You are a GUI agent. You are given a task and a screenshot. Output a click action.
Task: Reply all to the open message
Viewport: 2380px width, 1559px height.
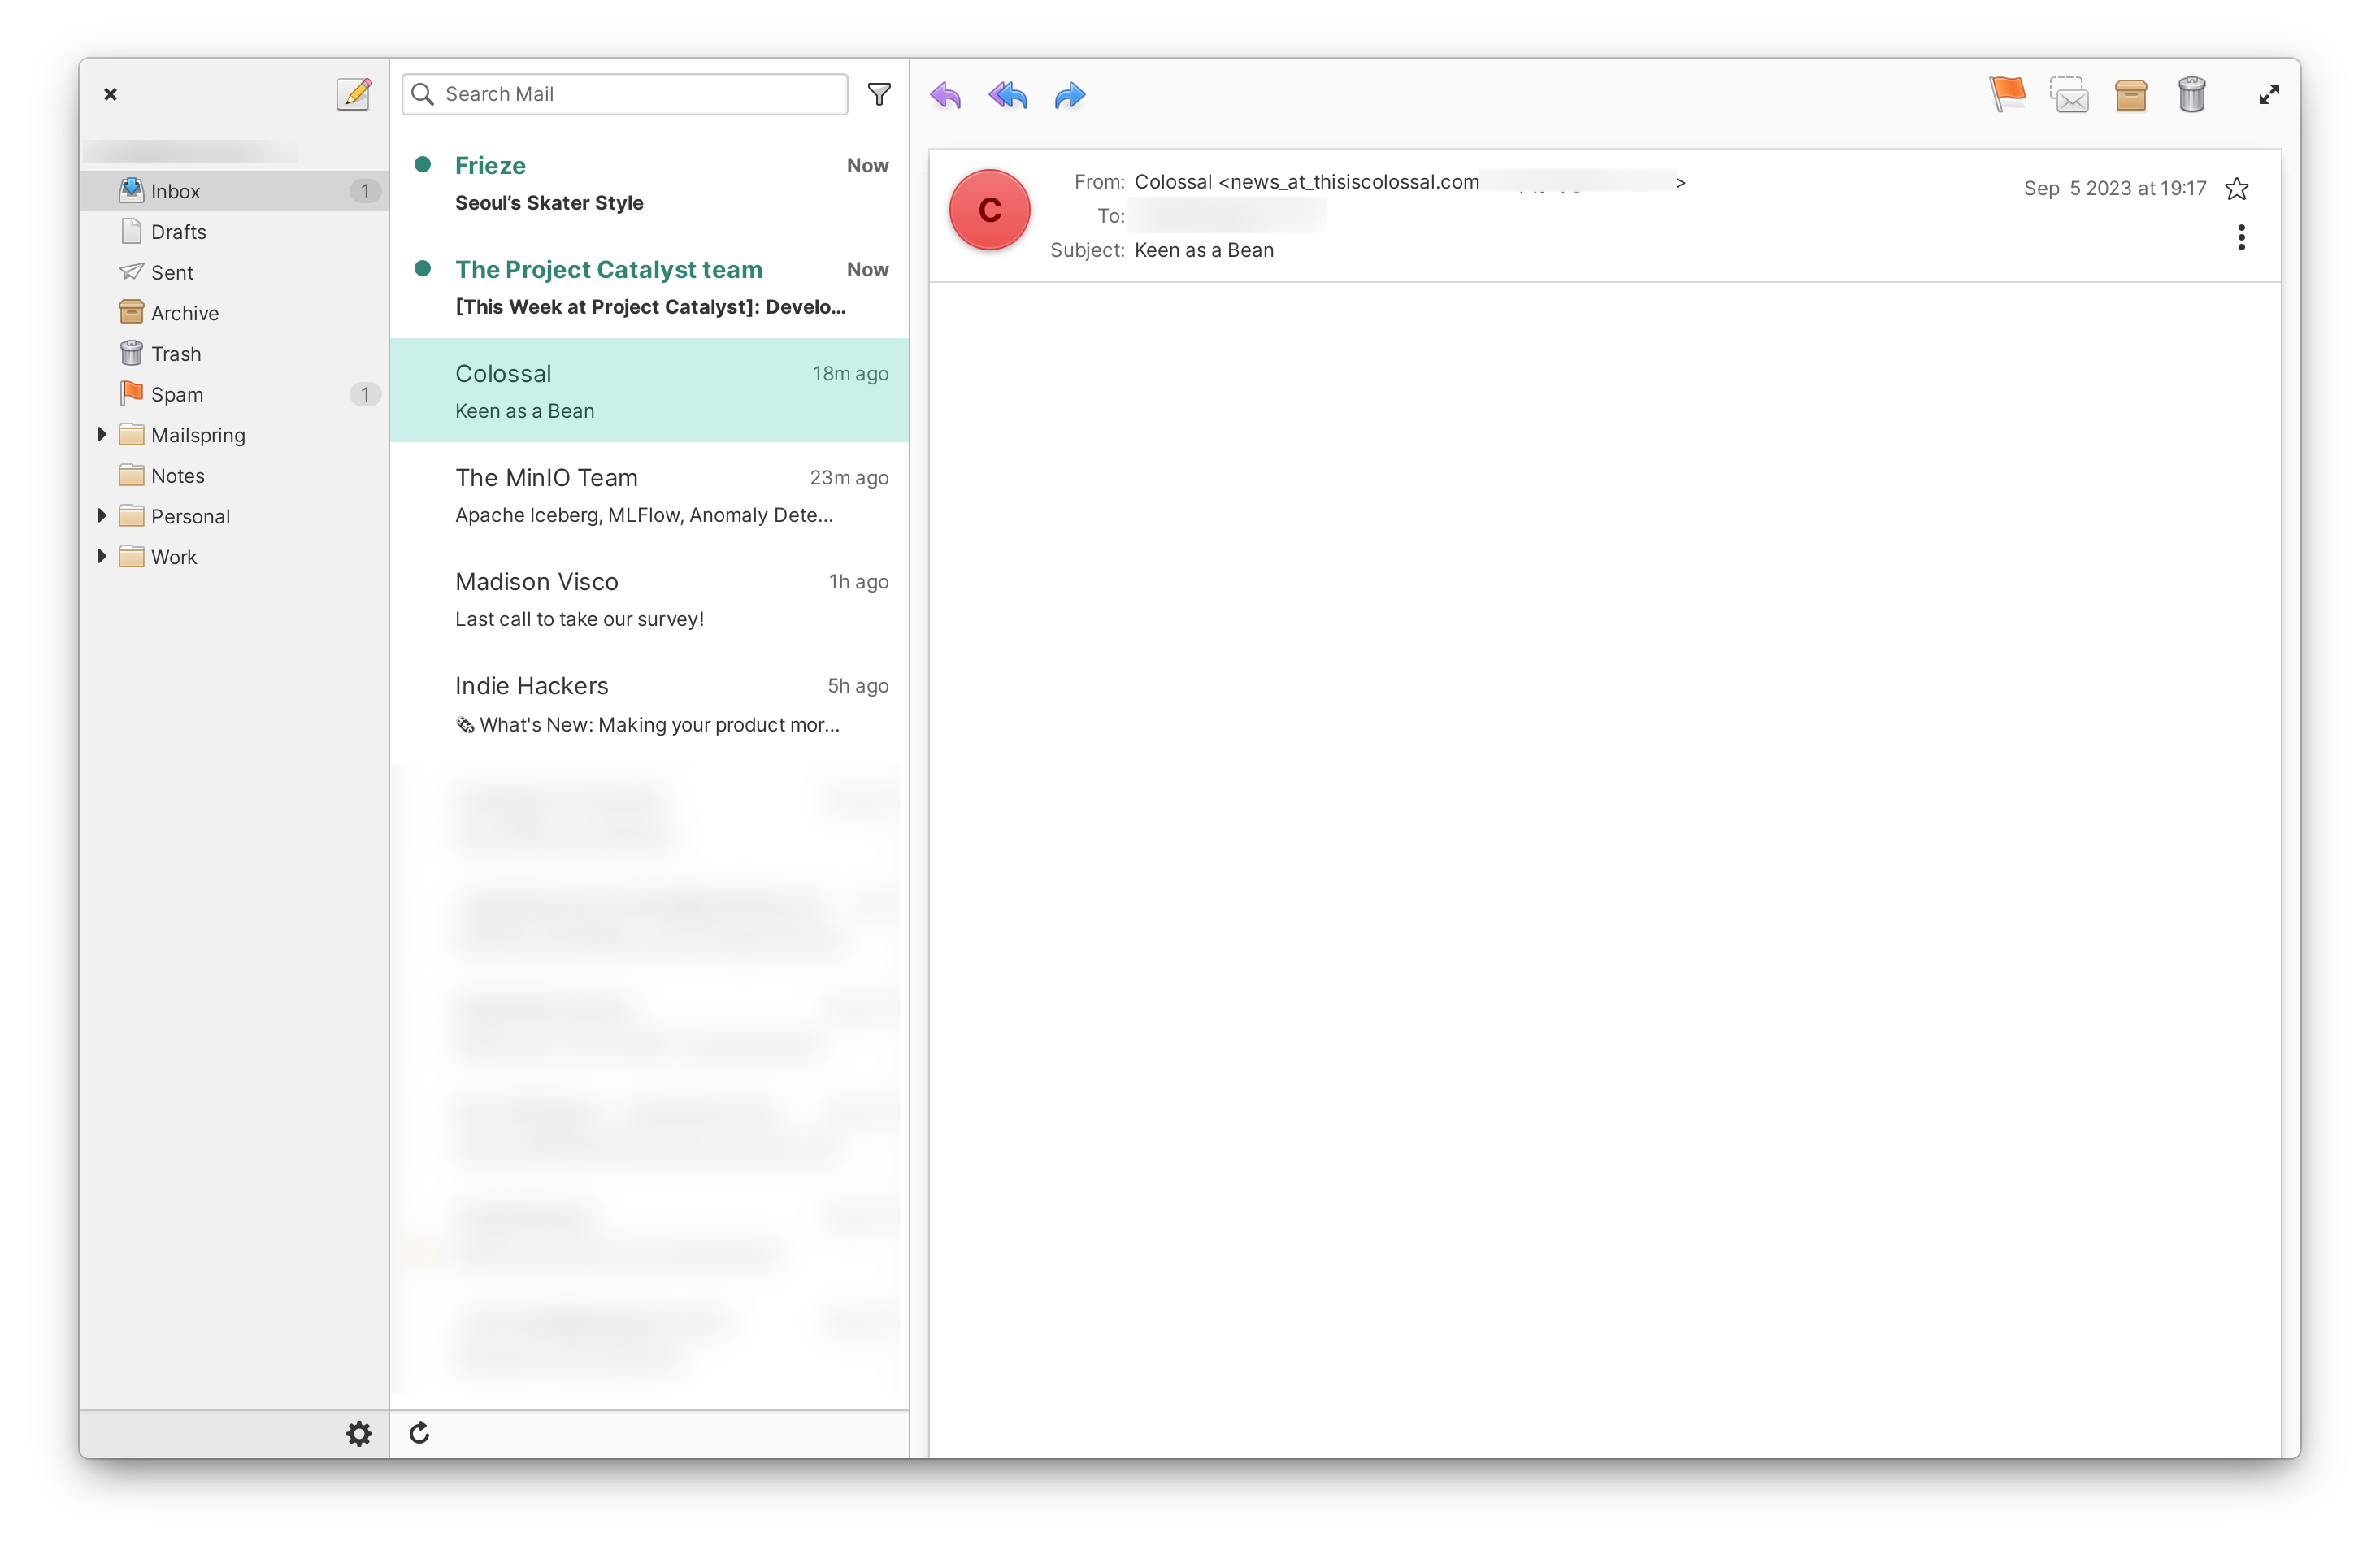(1008, 96)
